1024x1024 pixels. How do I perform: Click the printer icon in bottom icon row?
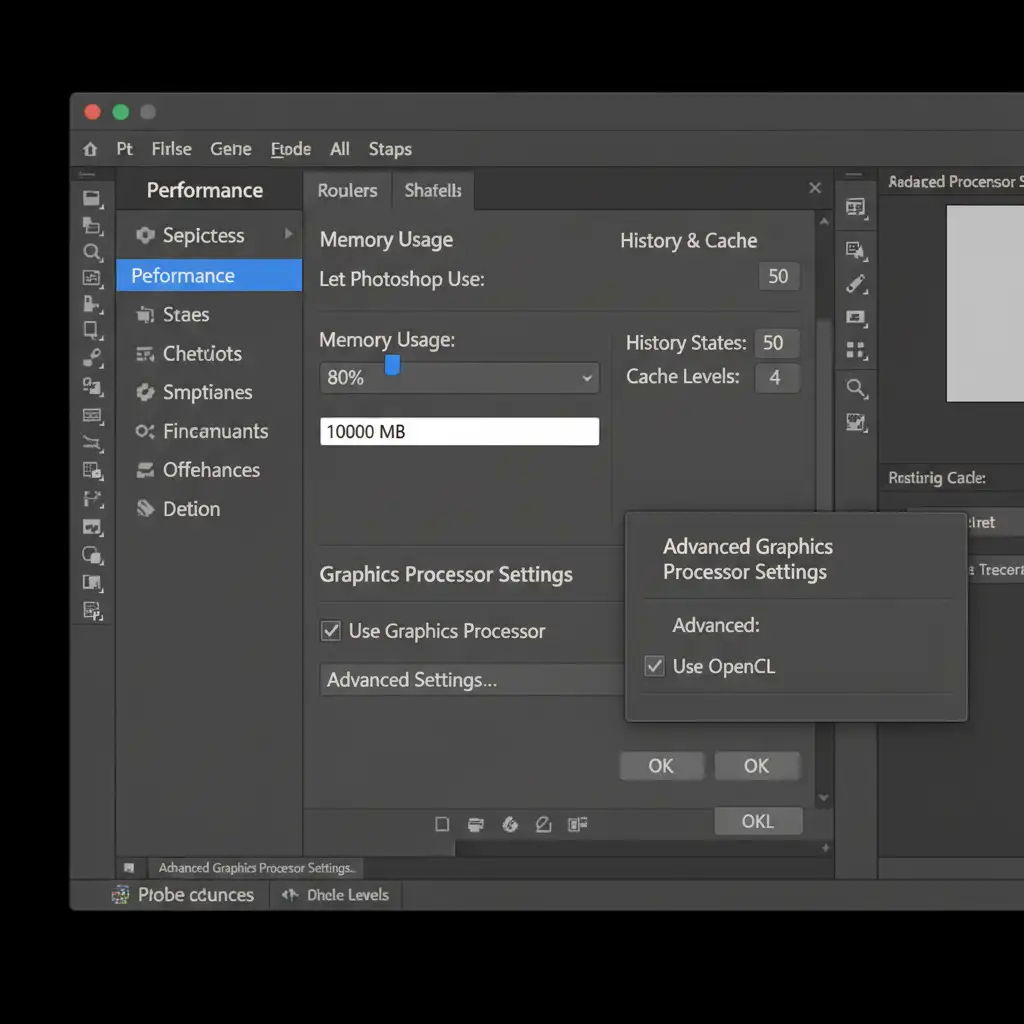click(476, 824)
